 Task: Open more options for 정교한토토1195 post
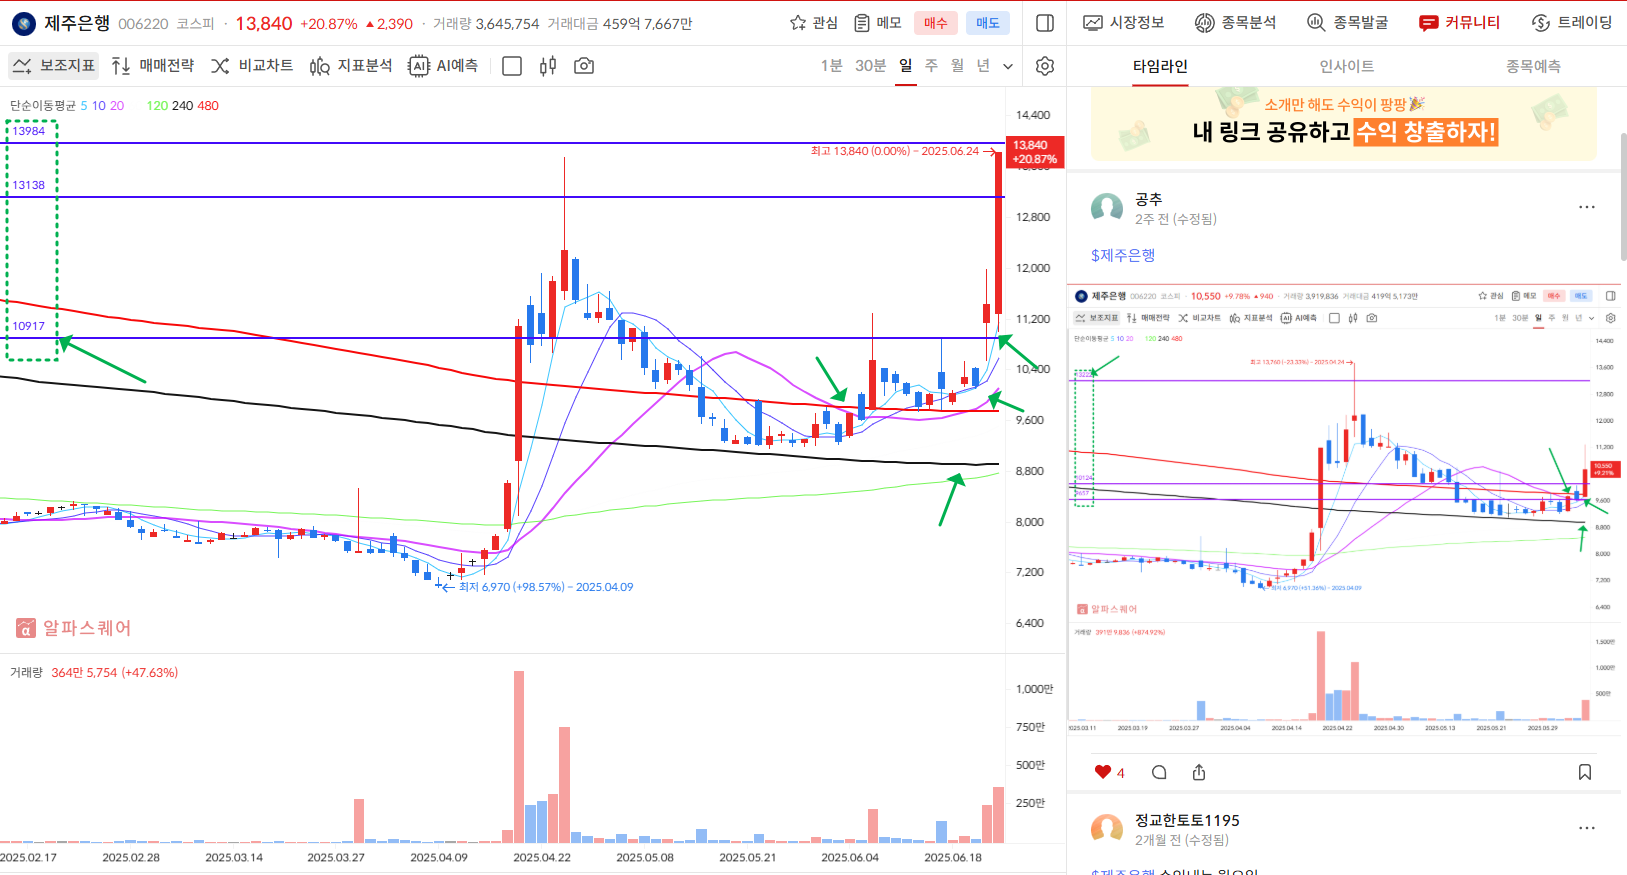click(1587, 828)
